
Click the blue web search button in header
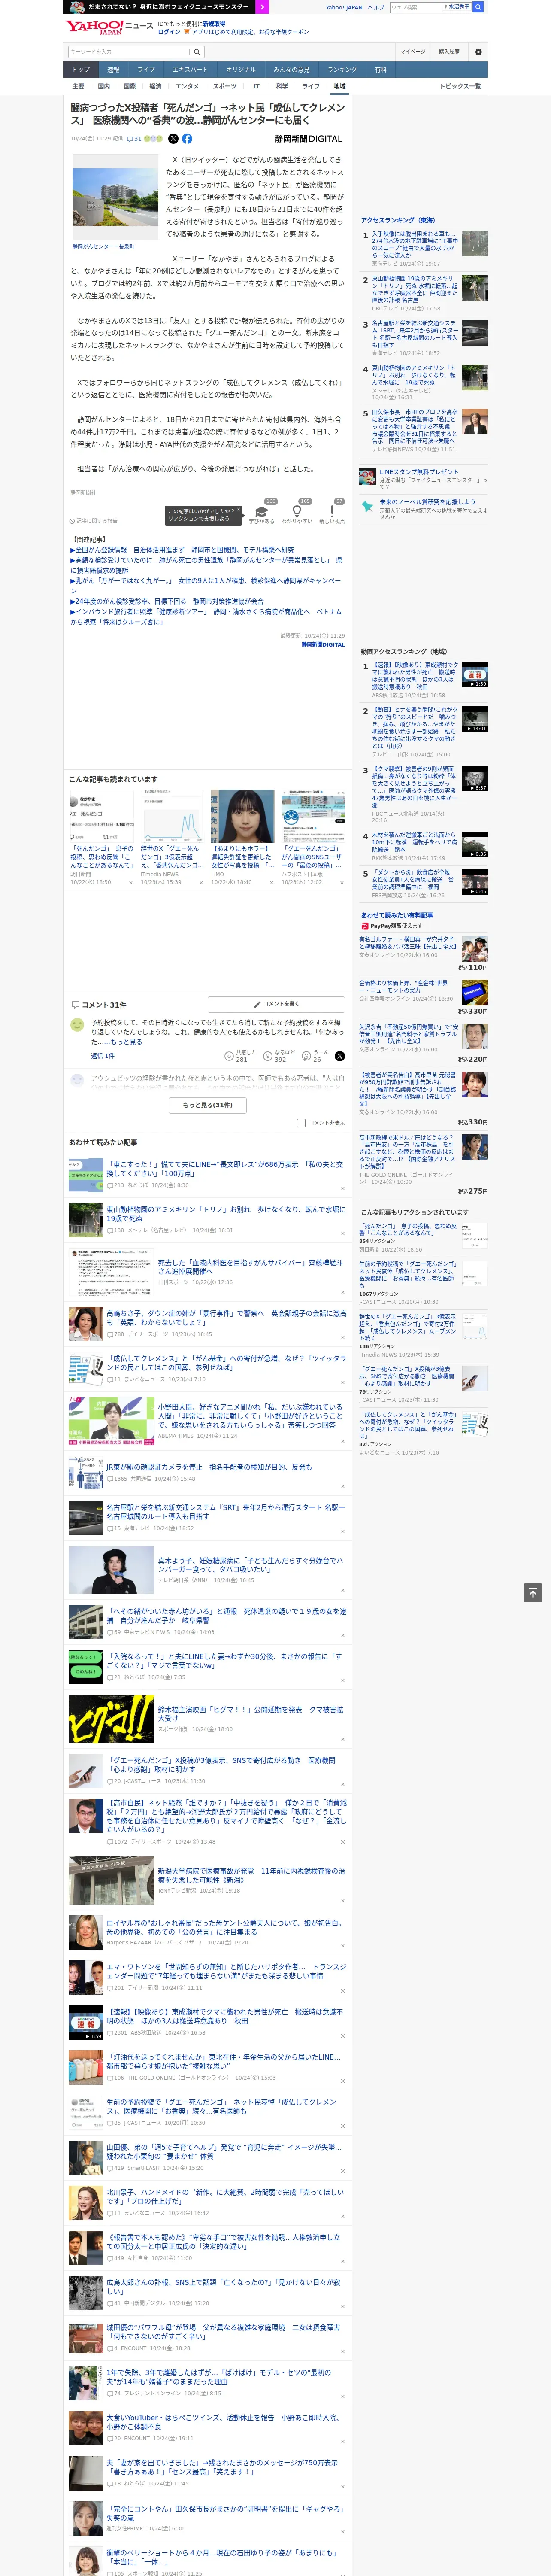[478, 7]
